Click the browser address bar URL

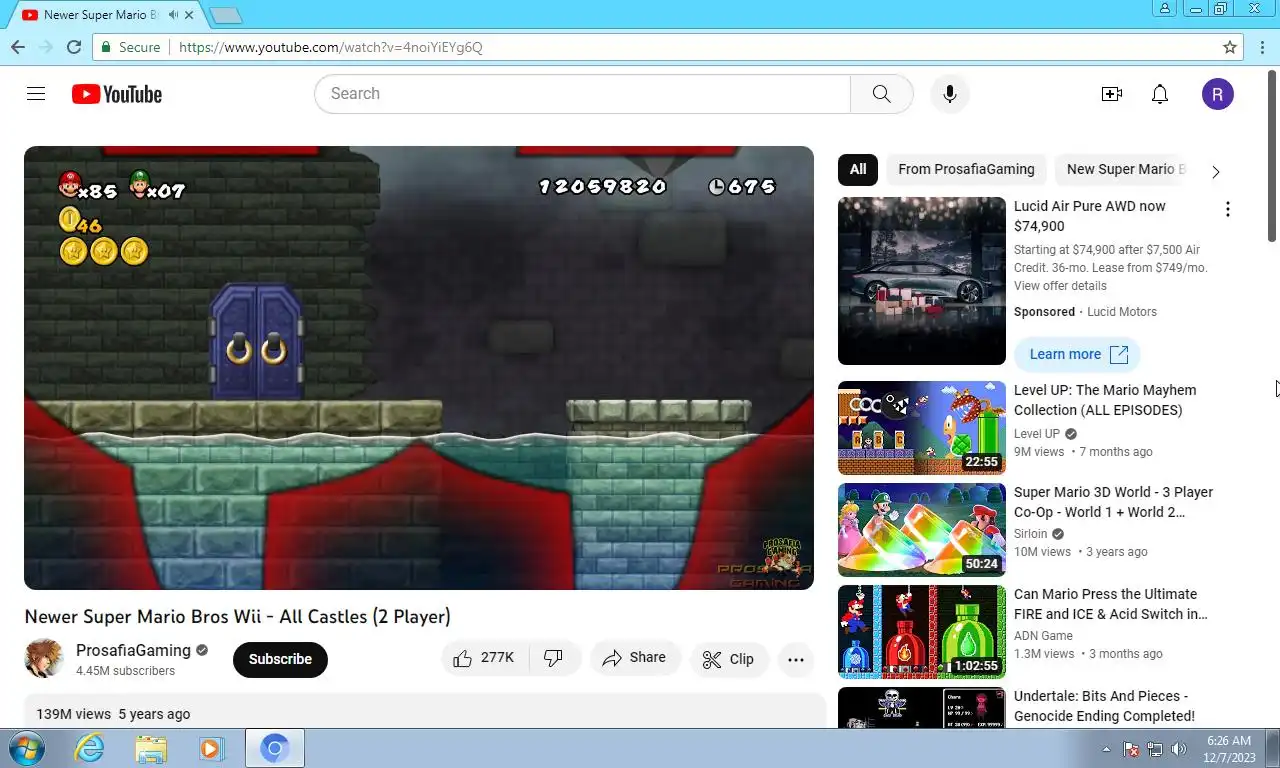pos(331,47)
